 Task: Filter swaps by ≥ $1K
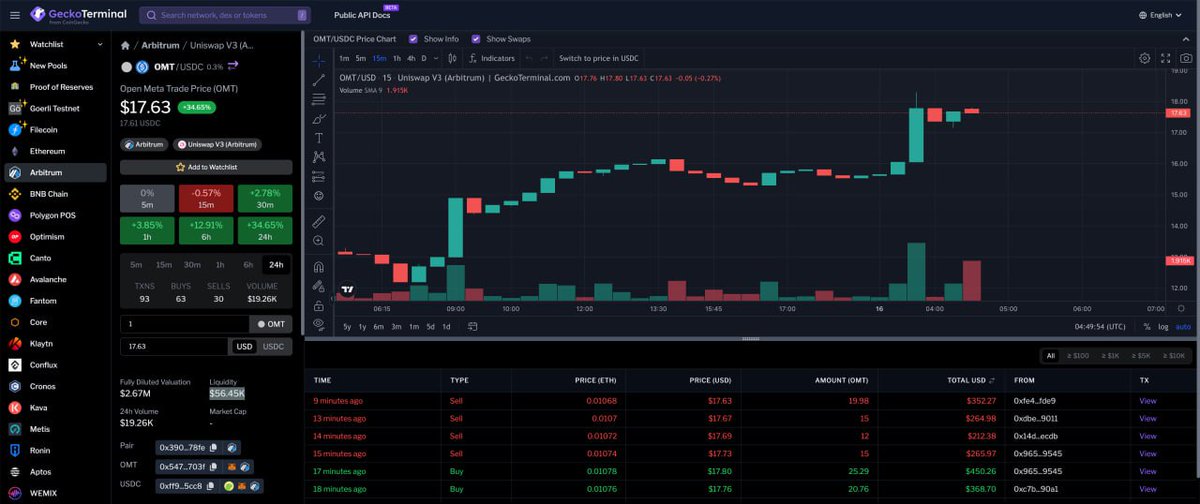(x=1111, y=355)
